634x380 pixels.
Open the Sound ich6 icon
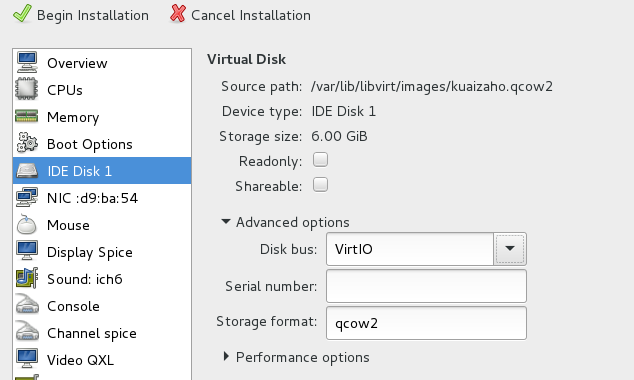coord(27,279)
